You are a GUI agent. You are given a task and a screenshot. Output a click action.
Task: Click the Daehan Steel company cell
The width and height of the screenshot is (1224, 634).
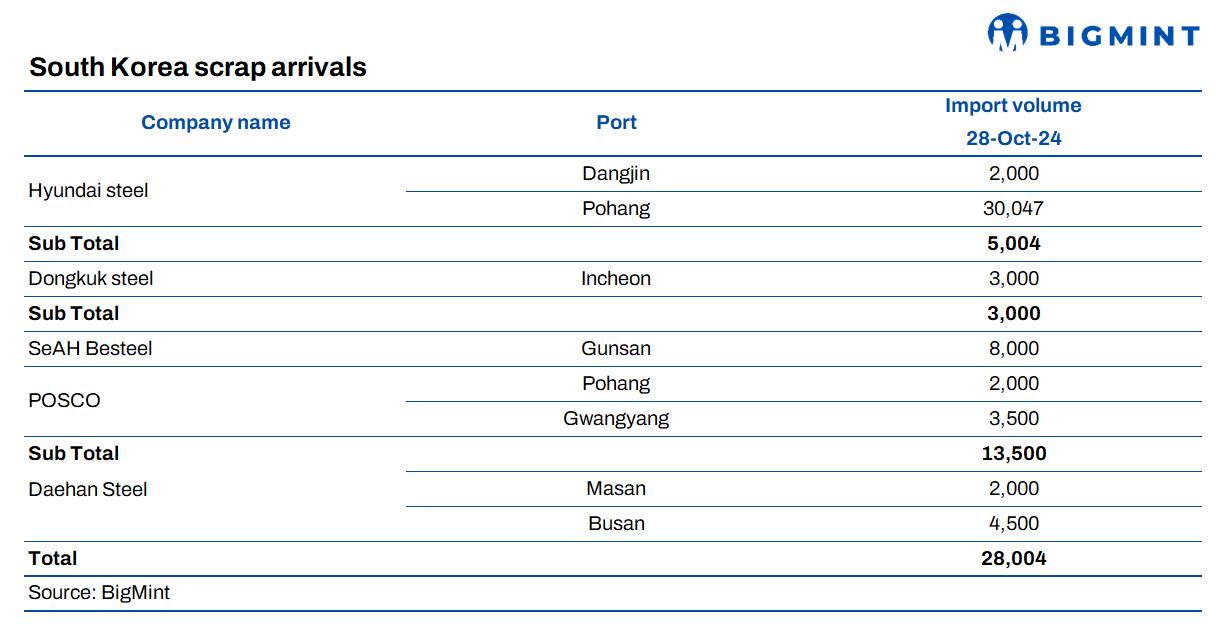point(88,489)
